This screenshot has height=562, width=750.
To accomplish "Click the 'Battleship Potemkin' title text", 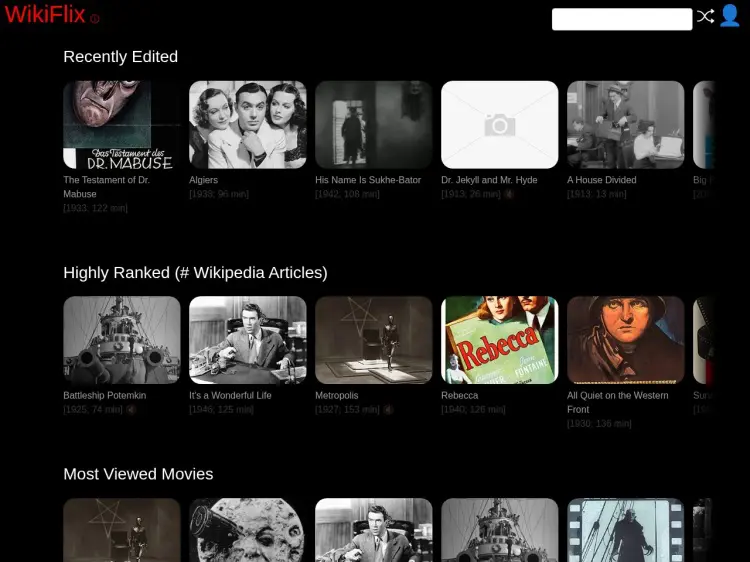I will pos(105,396).
